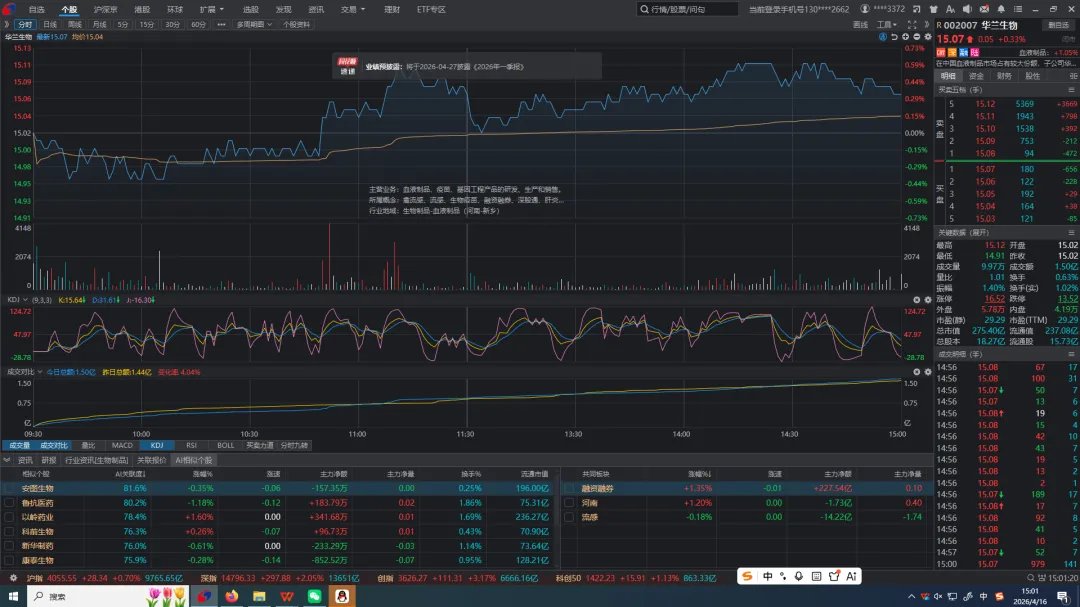Click the minus zoom-out icon above the chart
The width and height of the screenshot is (1080, 607).
916,37
